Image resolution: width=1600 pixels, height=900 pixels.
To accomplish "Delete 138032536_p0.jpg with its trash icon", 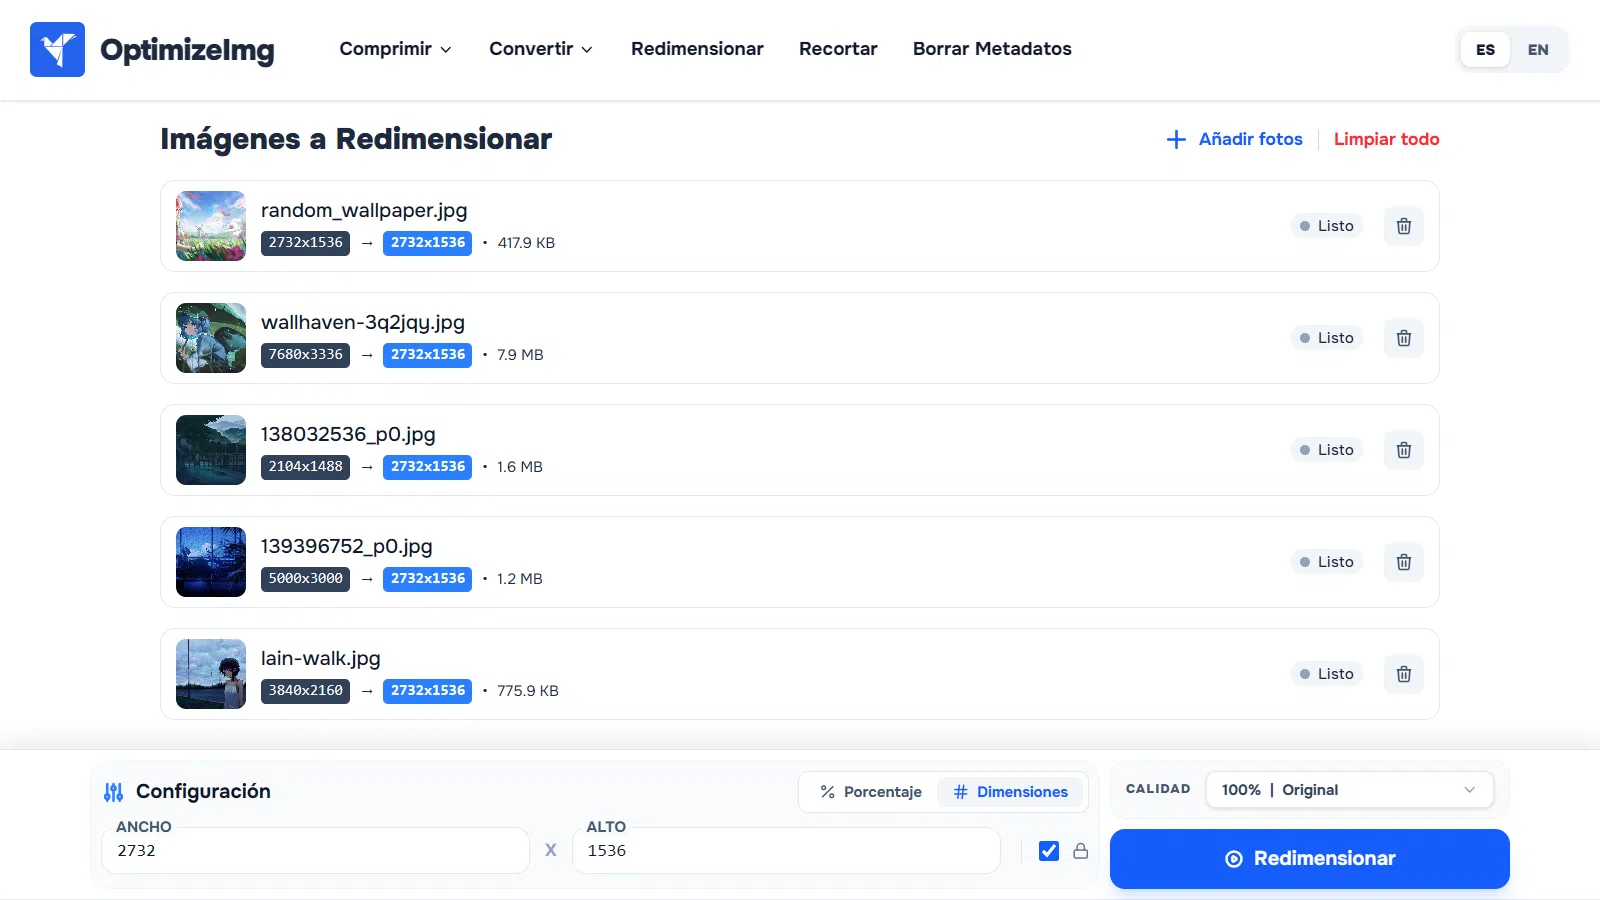I will (x=1404, y=450).
